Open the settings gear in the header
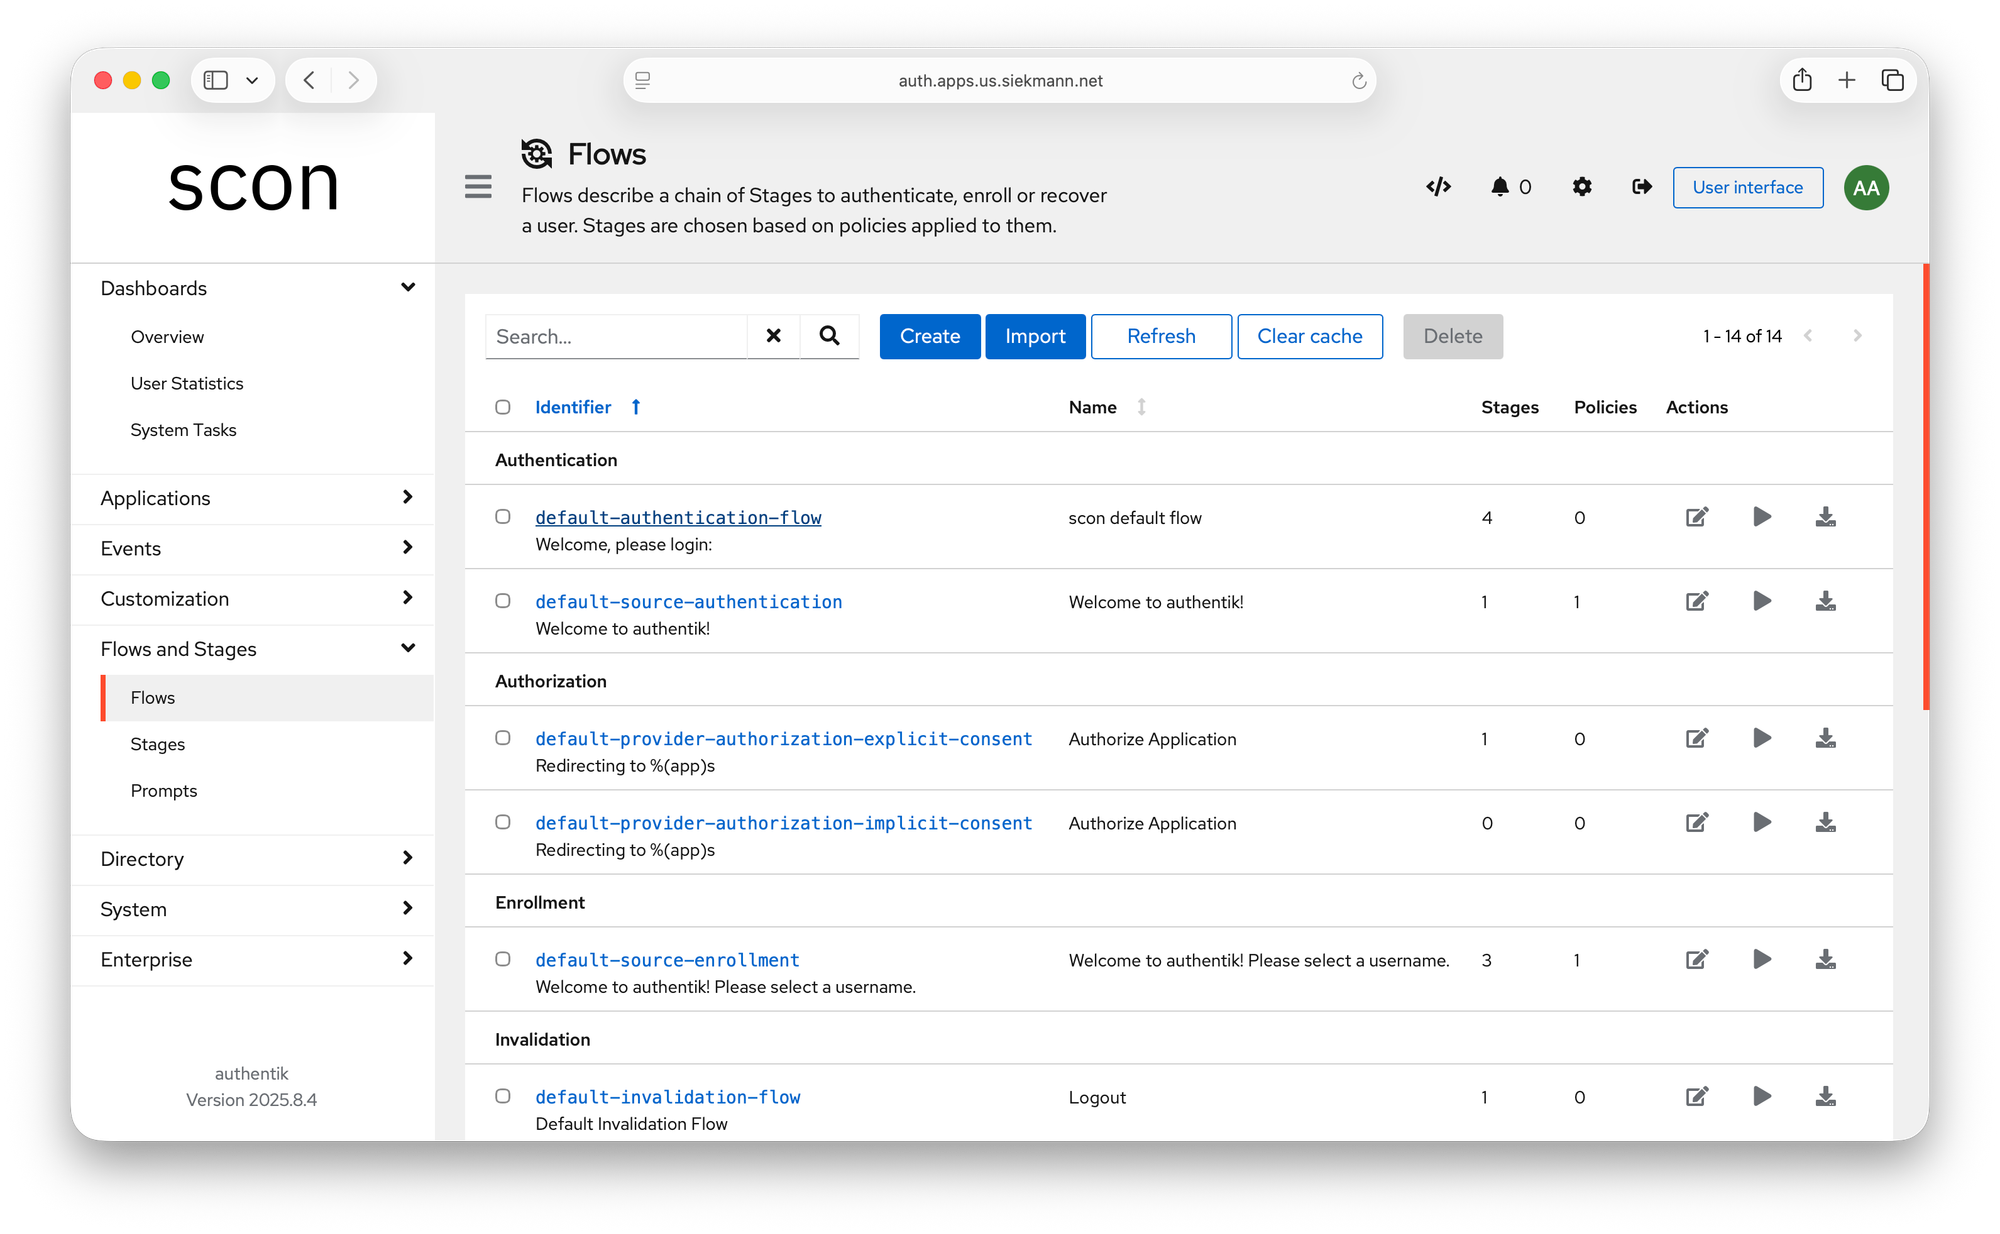2000x1234 pixels. click(x=1581, y=187)
